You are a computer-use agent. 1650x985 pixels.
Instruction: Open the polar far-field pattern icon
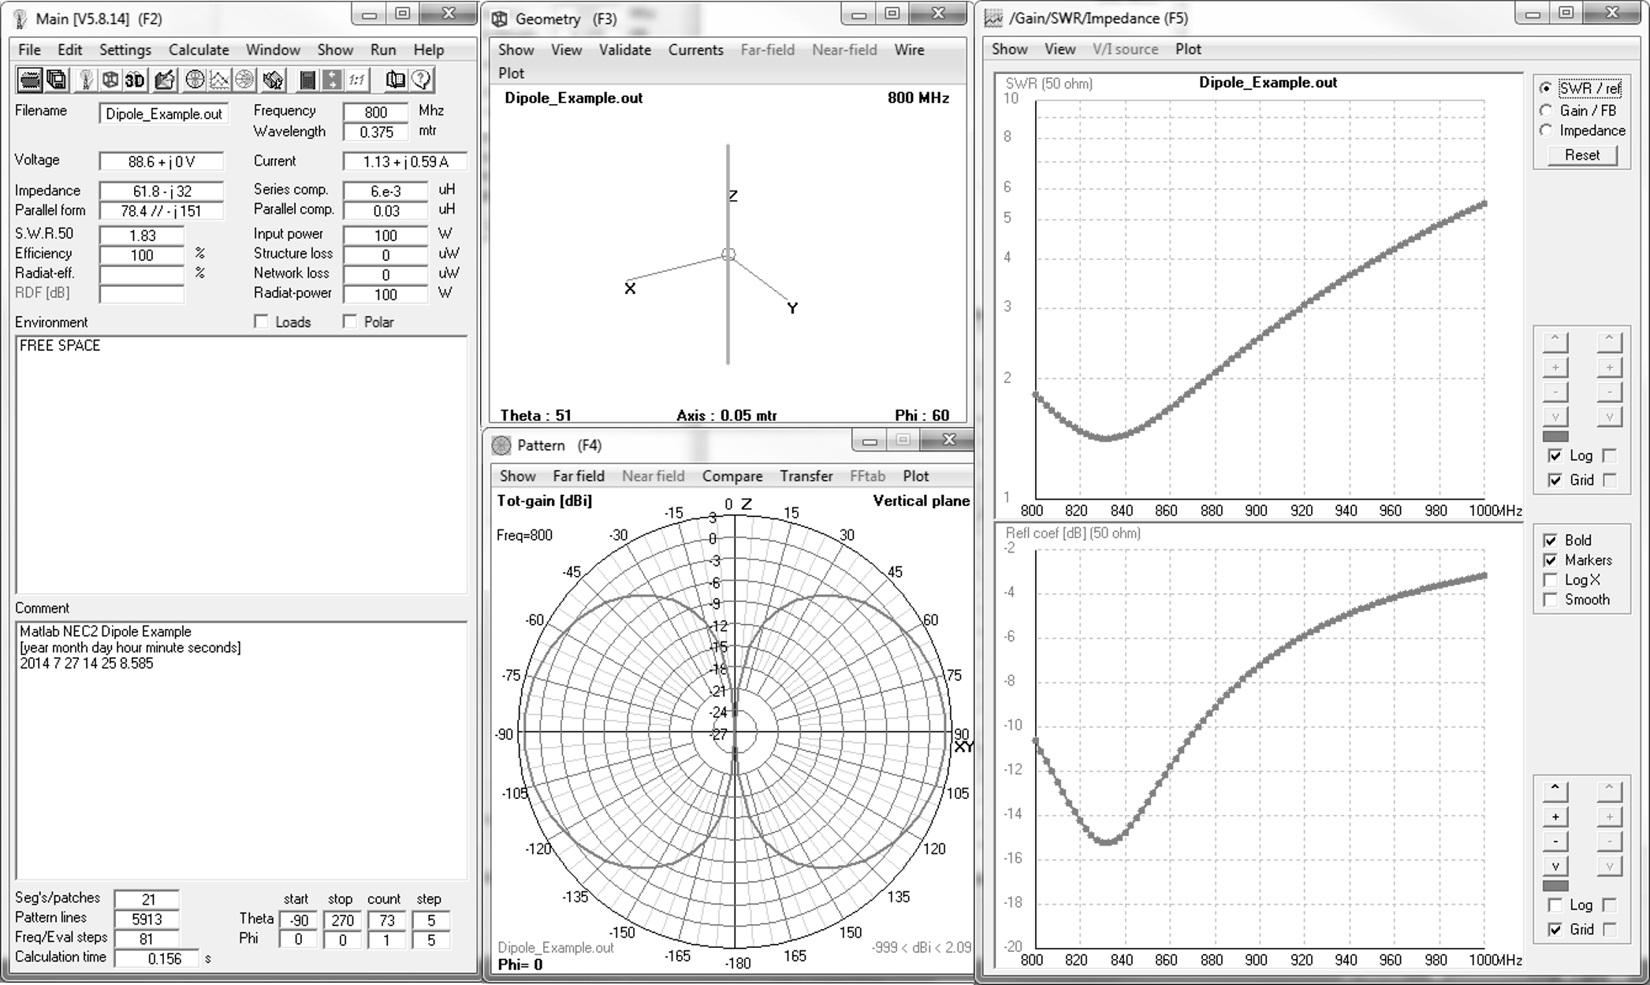195,80
